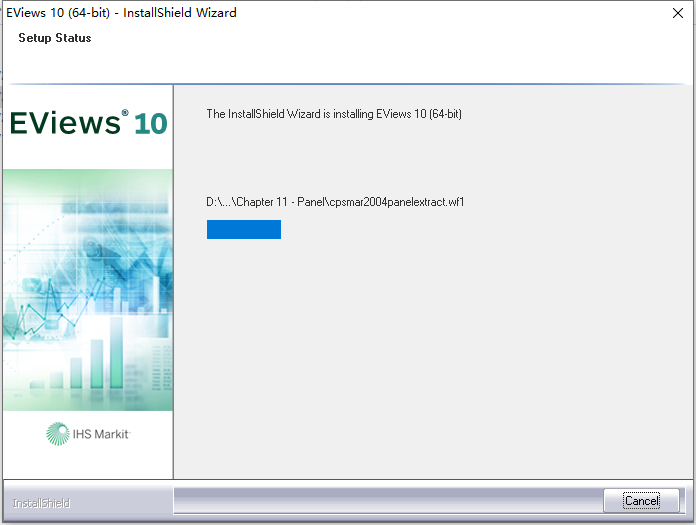Click the IHS Markit sunburst logo
696x525 pixels.
(x=58, y=434)
